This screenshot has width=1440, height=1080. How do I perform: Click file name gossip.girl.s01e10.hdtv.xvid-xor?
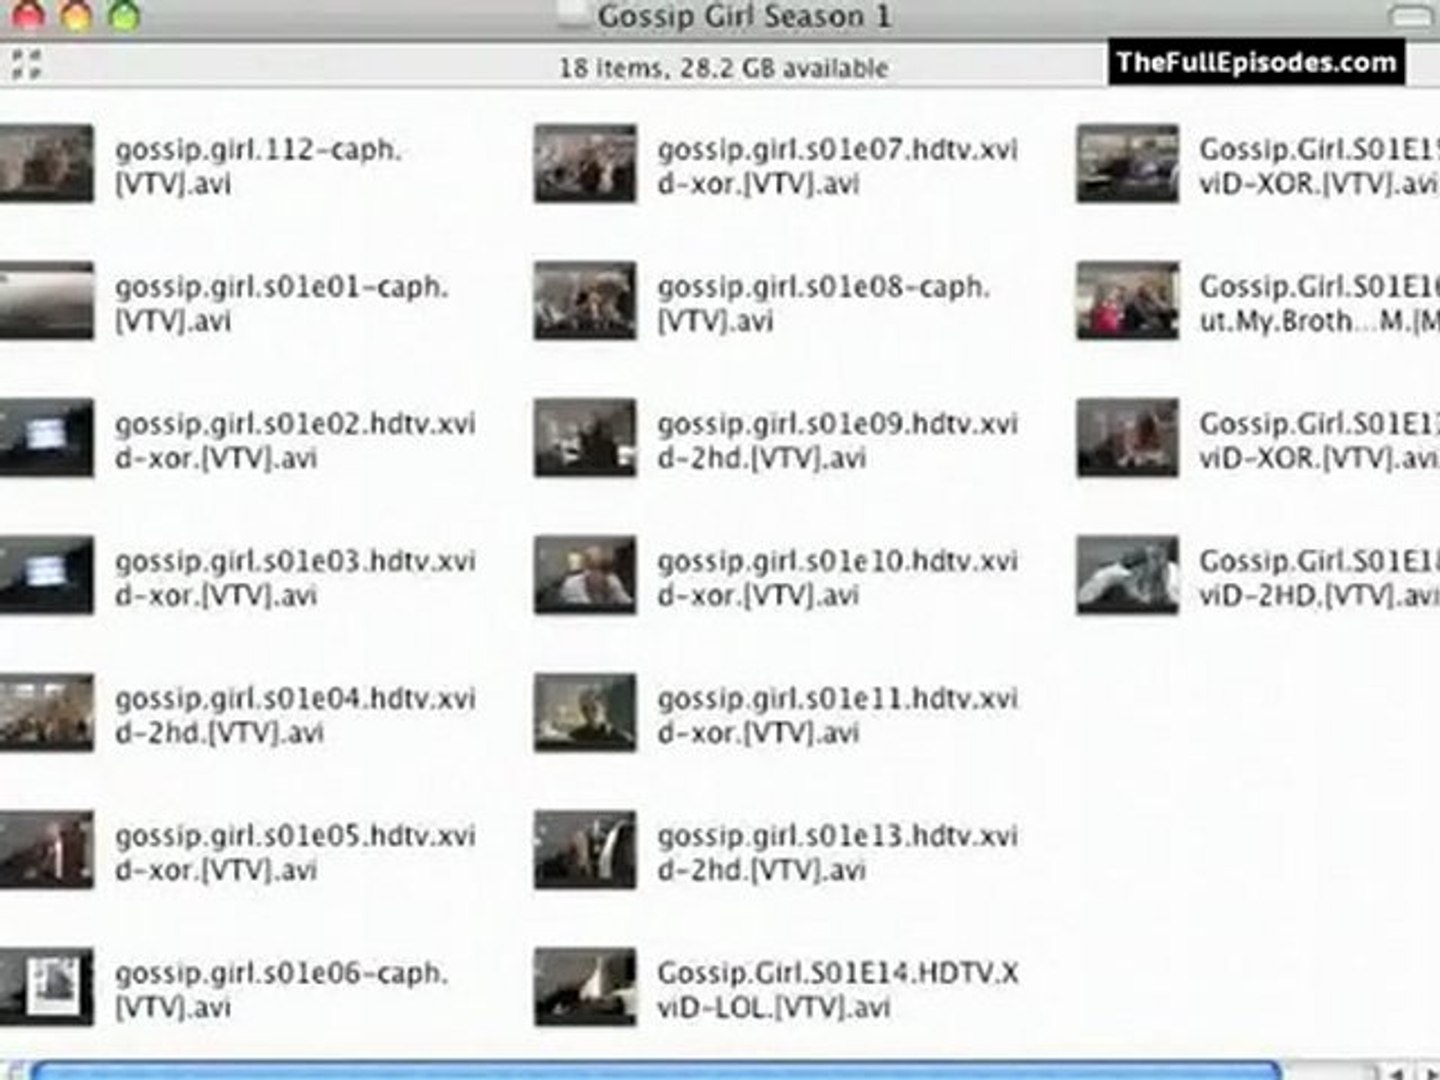coord(837,578)
